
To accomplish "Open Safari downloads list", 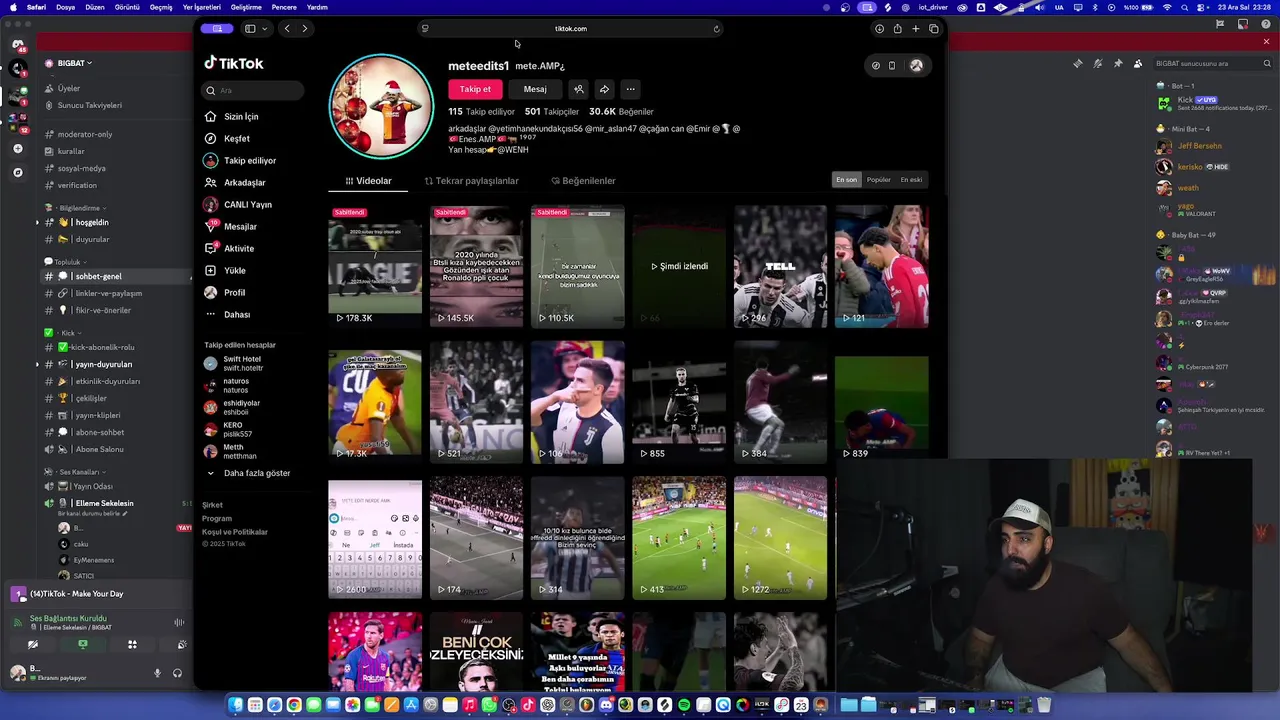I will [x=879, y=29].
